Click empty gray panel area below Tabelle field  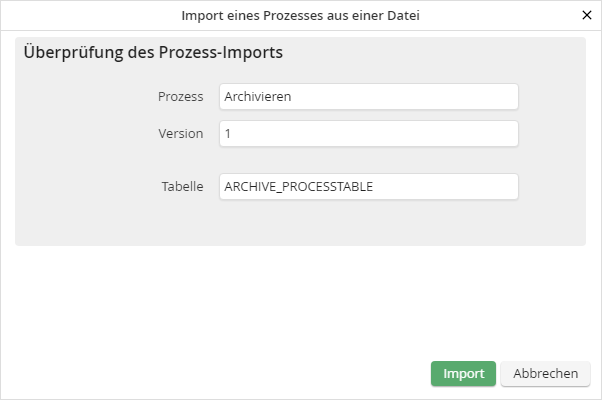300,224
